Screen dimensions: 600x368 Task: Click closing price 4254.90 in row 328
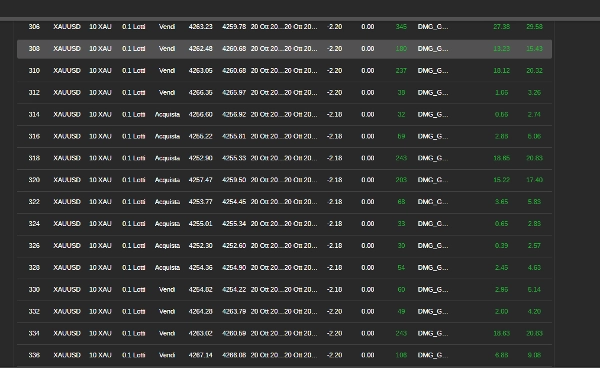(234, 268)
